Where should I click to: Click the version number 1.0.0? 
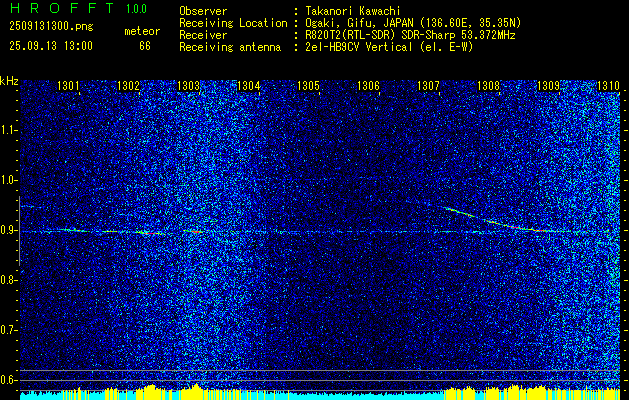[x=136, y=8]
